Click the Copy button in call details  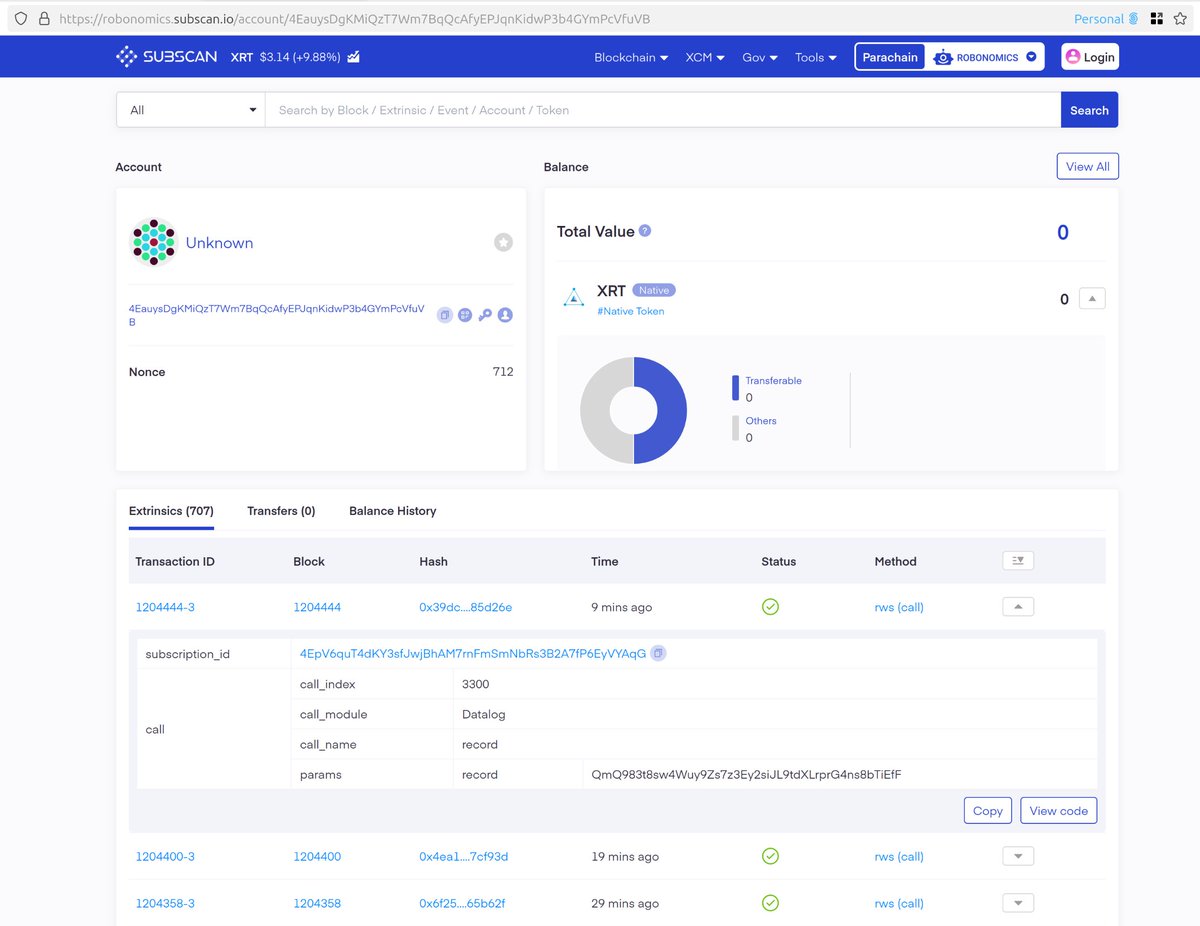[x=988, y=810]
